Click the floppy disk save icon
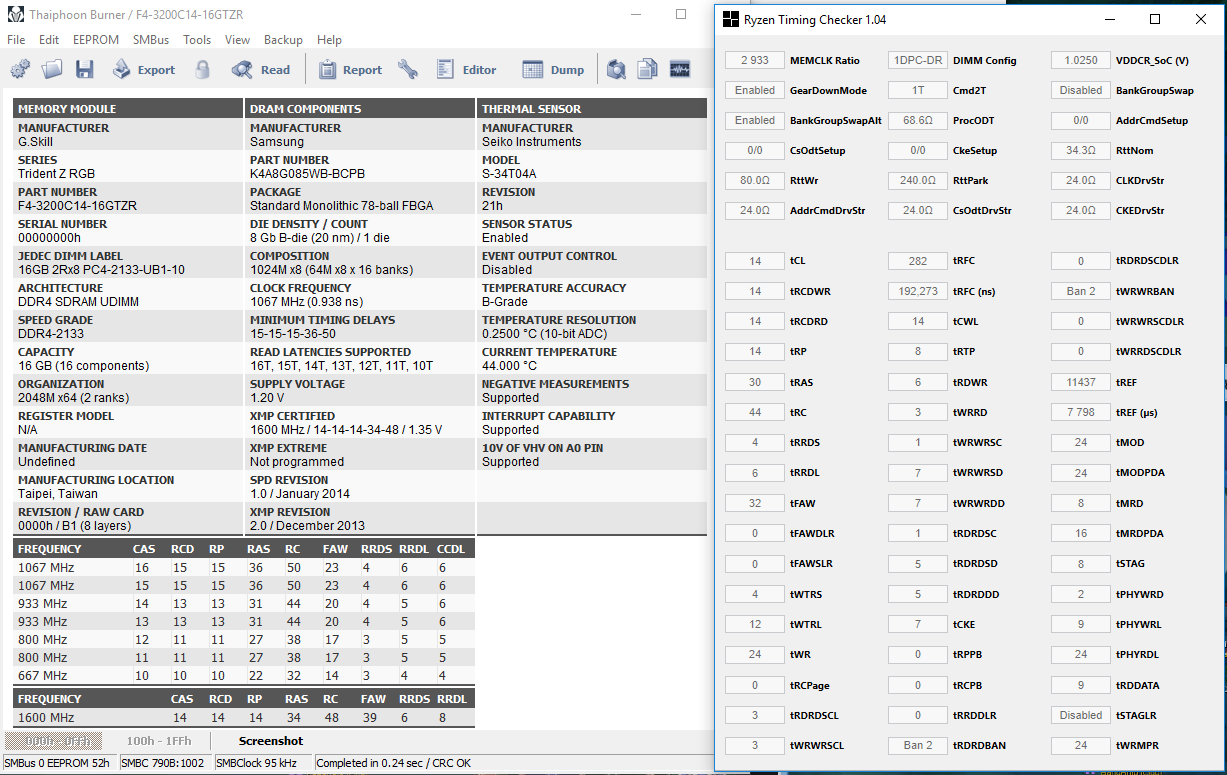1227x775 pixels. click(84, 69)
